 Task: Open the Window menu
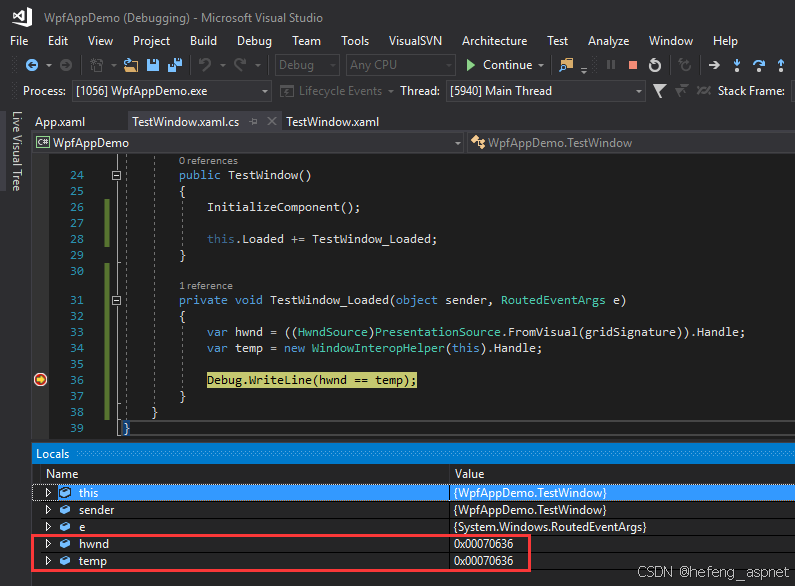[671, 41]
